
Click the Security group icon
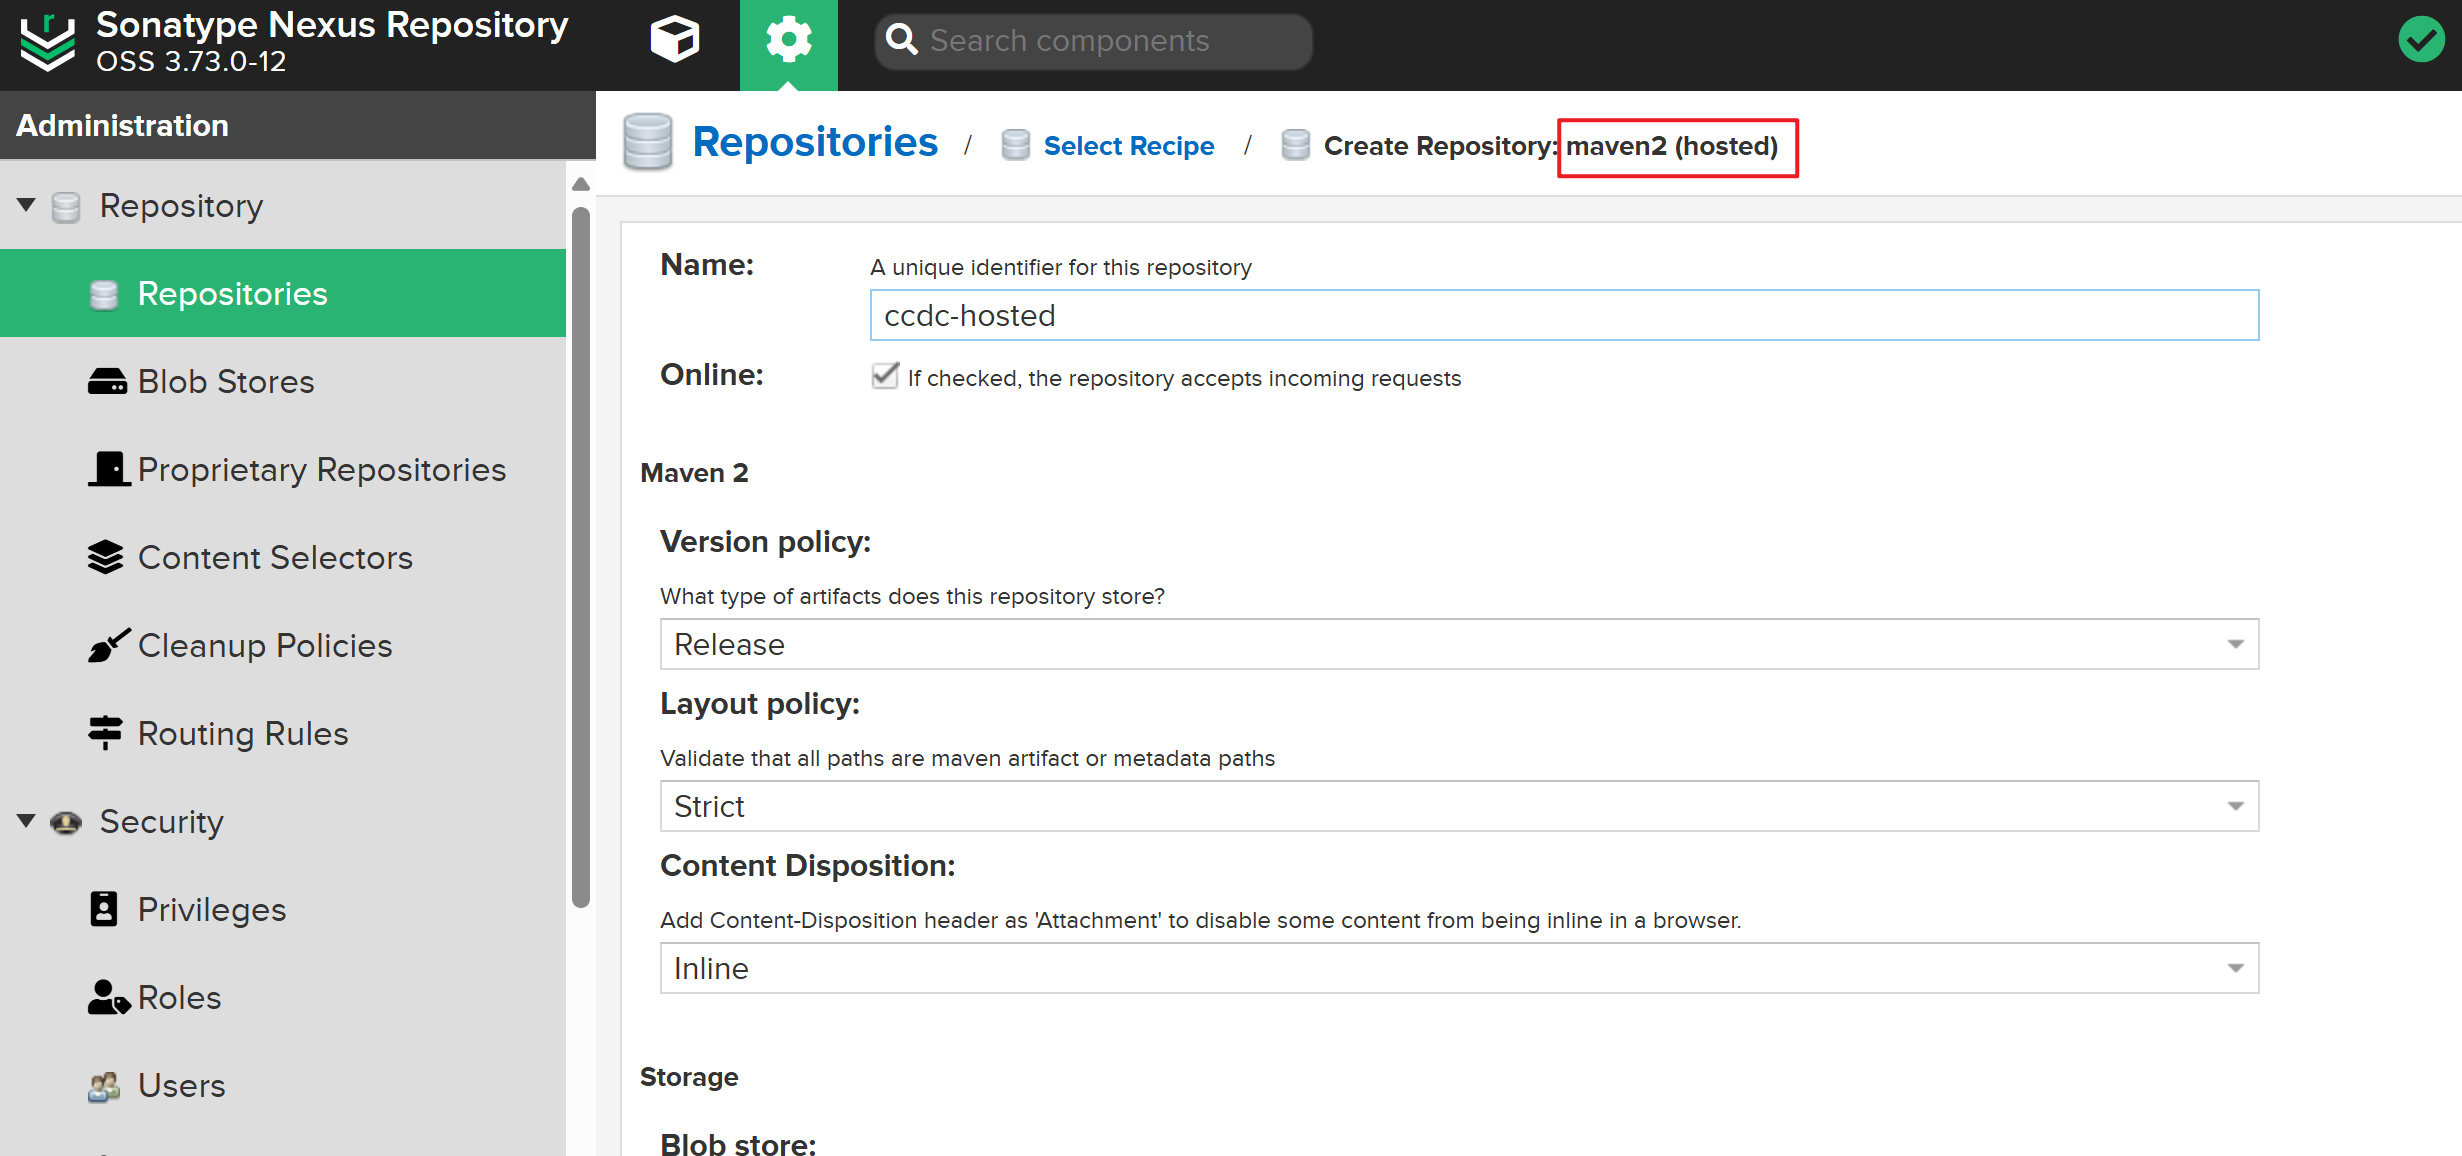tap(66, 822)
